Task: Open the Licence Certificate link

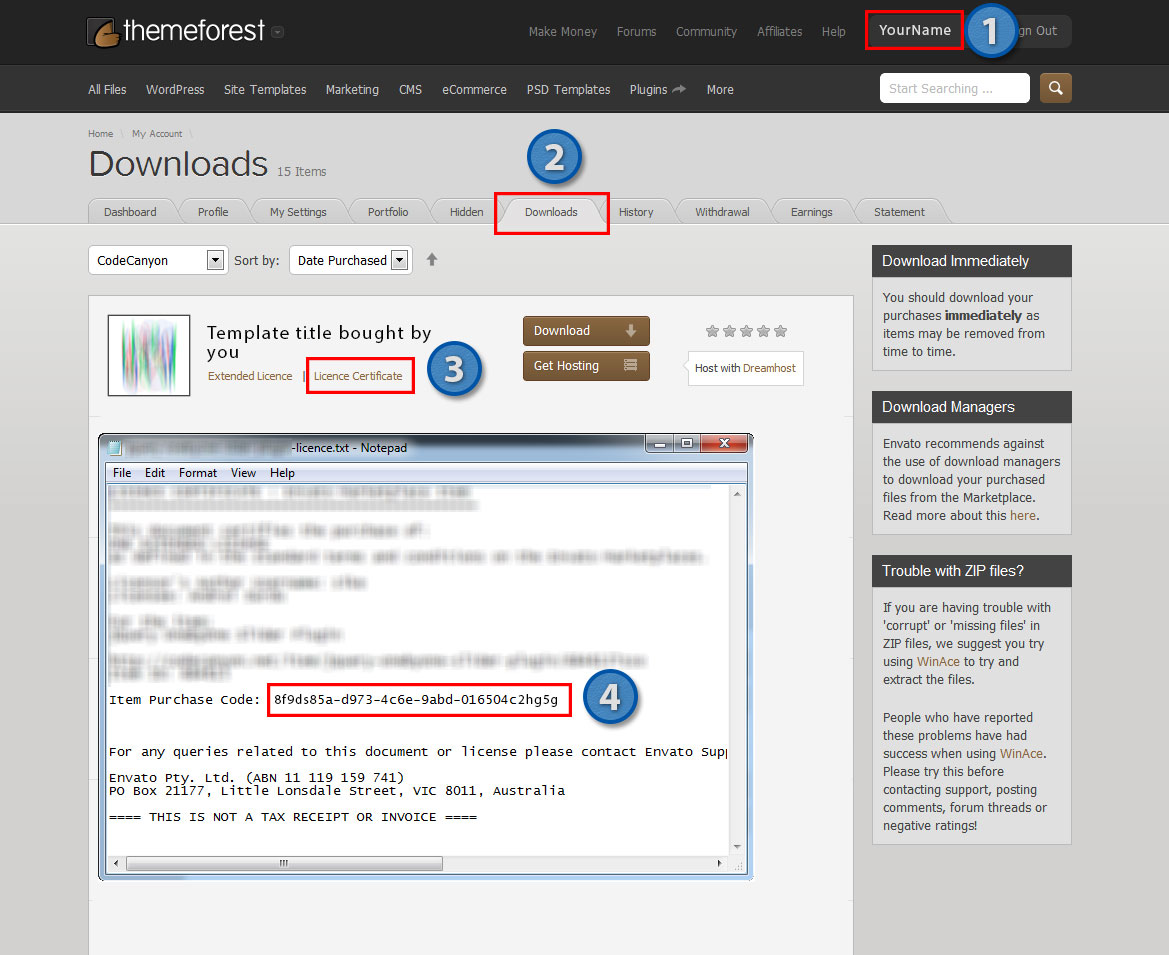Action: 358,376
